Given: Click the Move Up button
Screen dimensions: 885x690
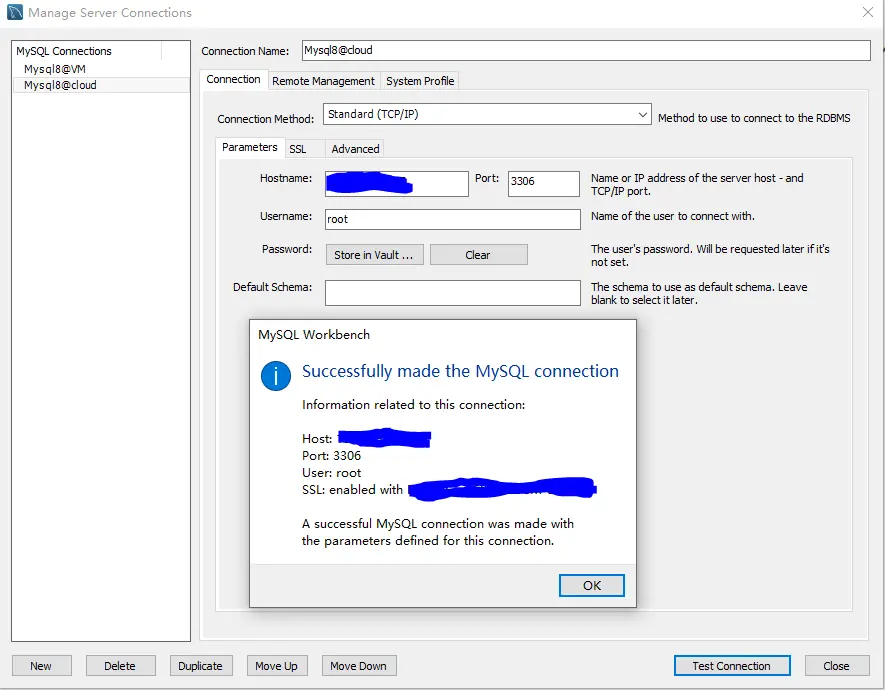Looking at the screenshot, I should pos(277,666).
